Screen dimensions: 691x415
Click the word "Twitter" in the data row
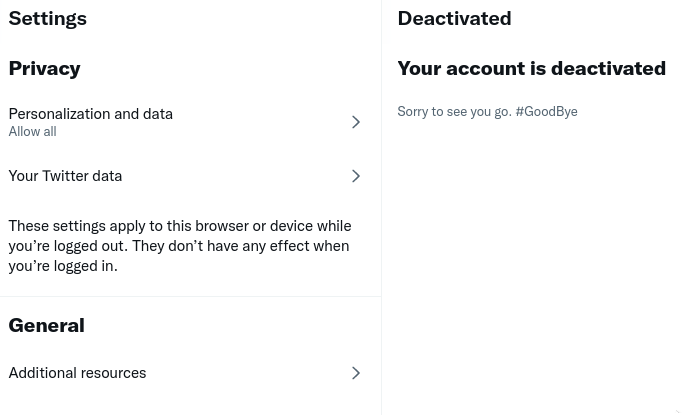pos(66,176)
